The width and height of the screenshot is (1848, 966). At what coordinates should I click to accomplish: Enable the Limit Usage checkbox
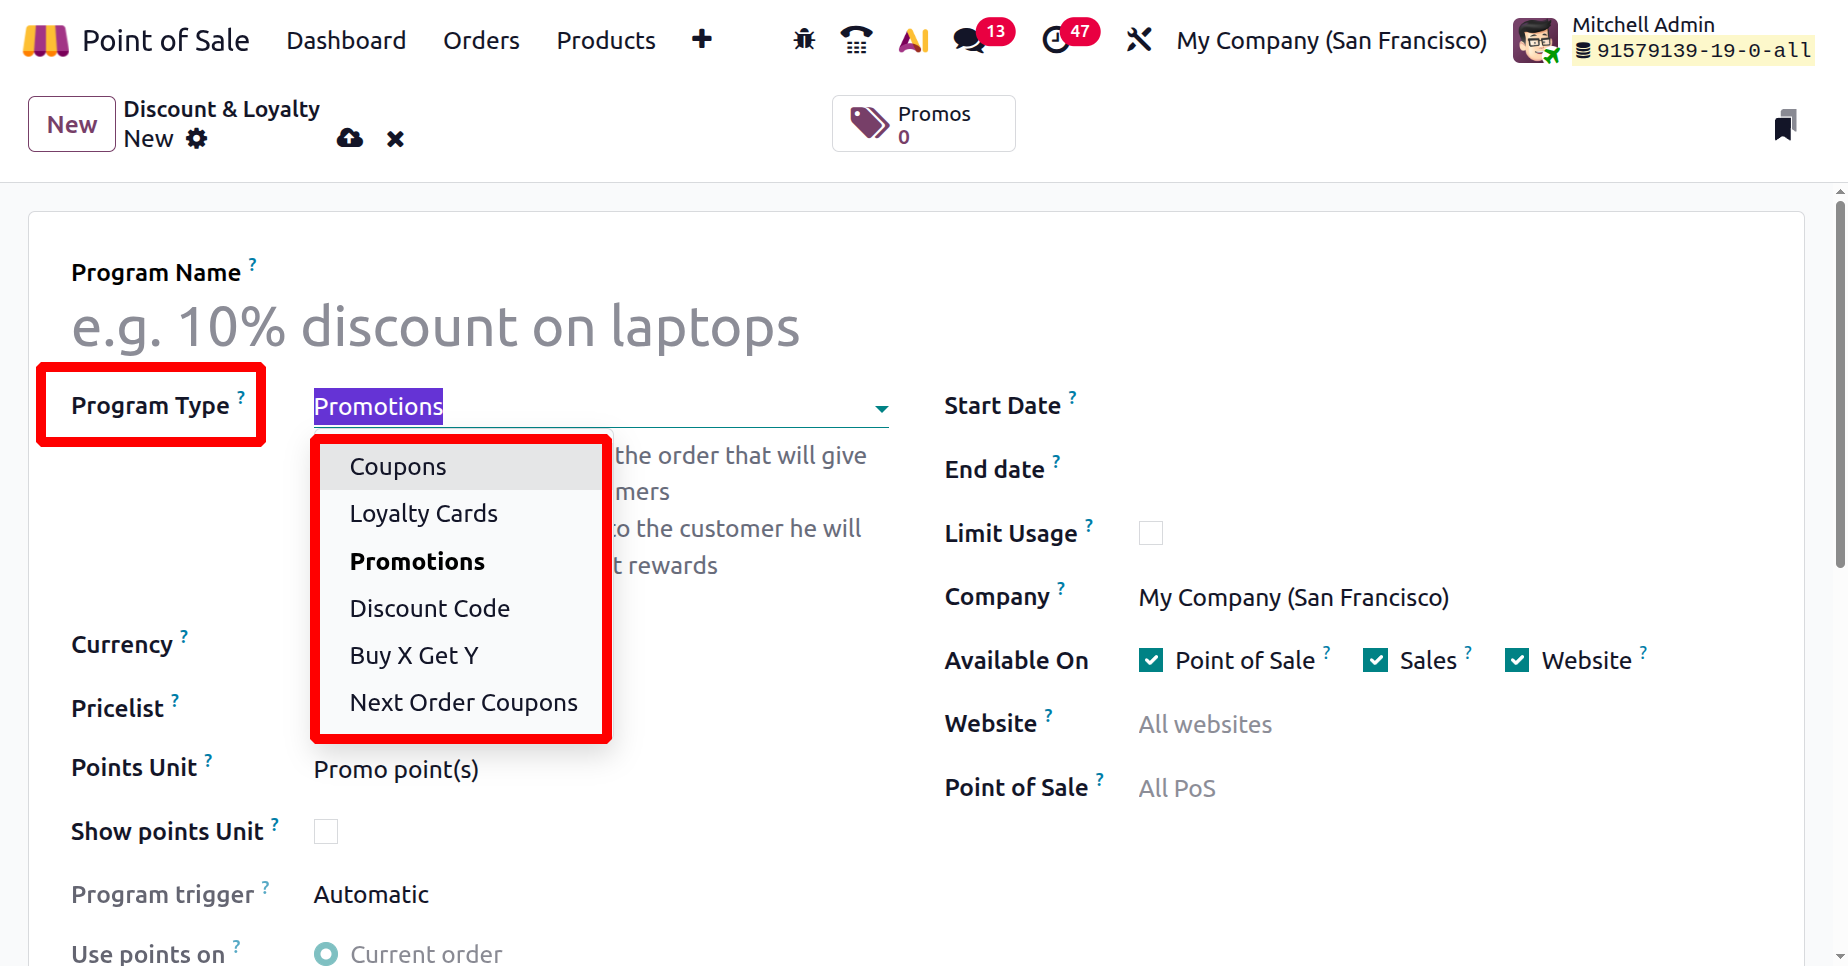point(1151,533)
